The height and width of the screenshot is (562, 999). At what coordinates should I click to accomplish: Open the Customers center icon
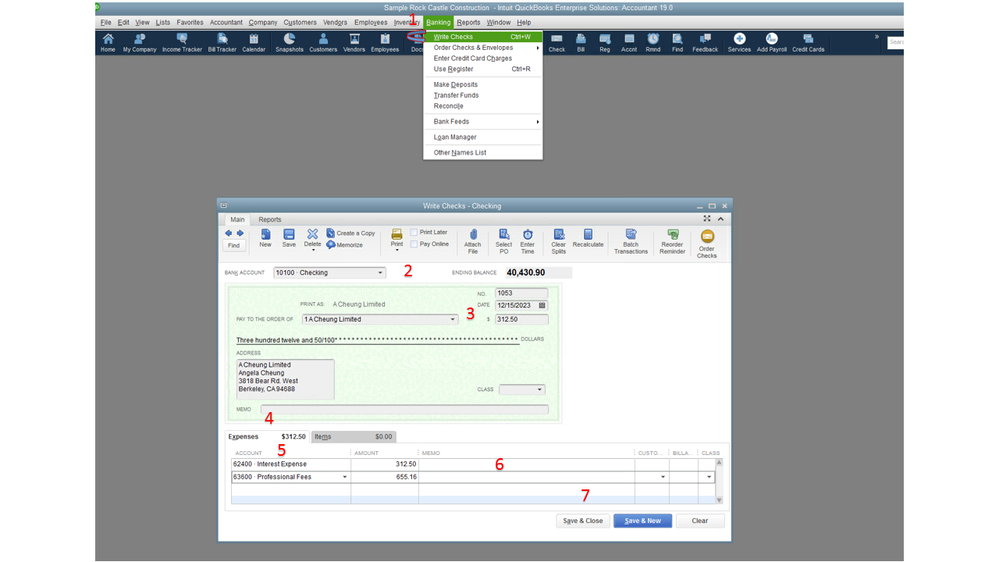click(323, 43)
